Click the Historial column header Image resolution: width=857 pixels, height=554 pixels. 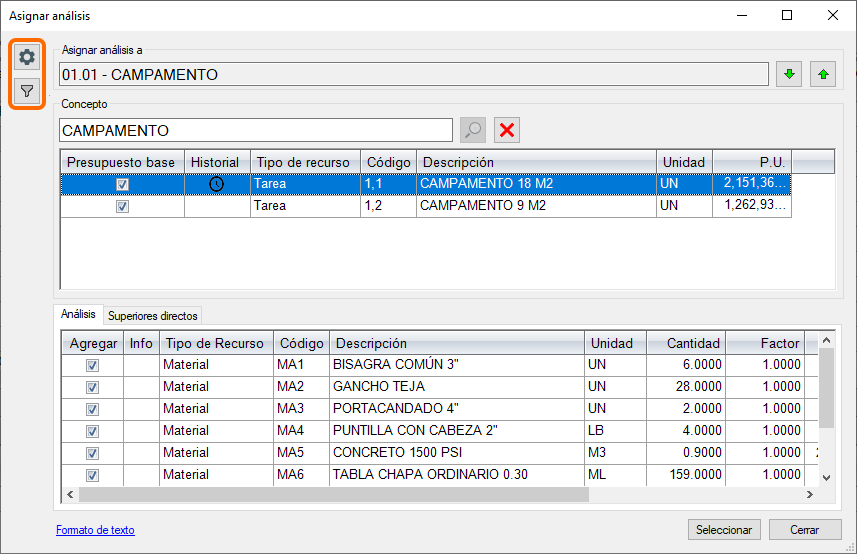coord(217,162)
